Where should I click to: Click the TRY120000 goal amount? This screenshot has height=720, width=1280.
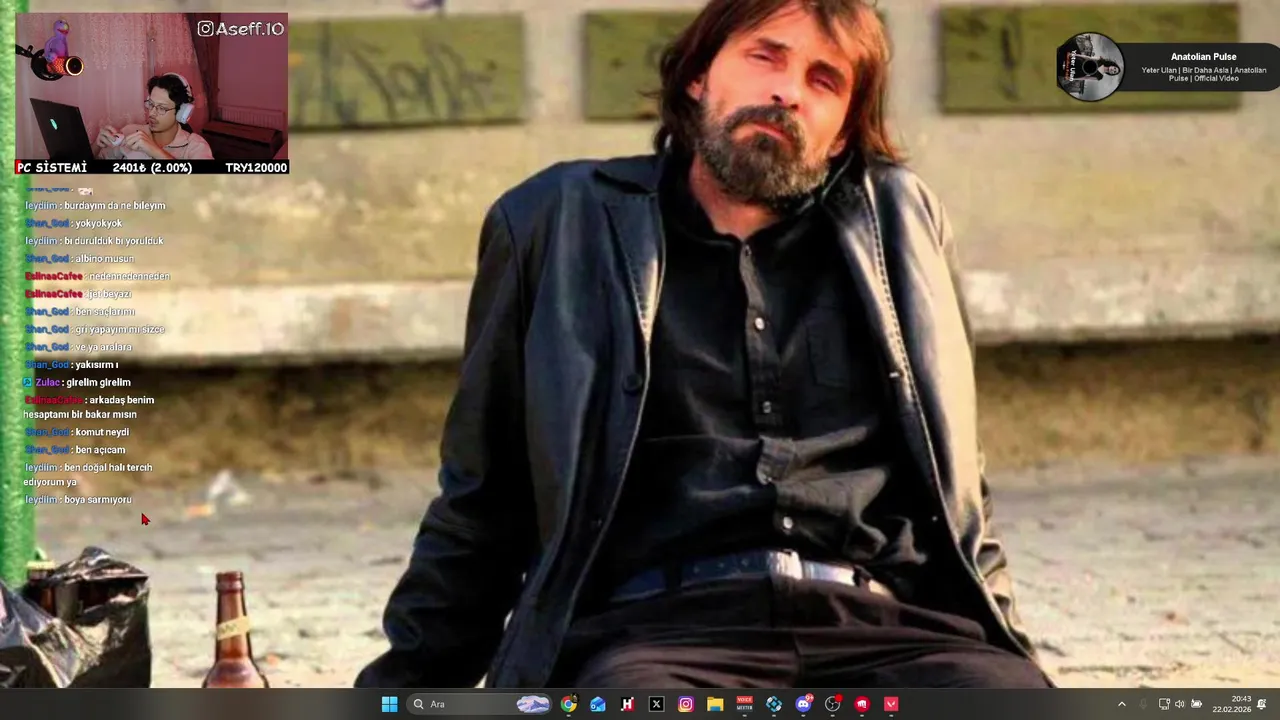(x=256, y=168)
